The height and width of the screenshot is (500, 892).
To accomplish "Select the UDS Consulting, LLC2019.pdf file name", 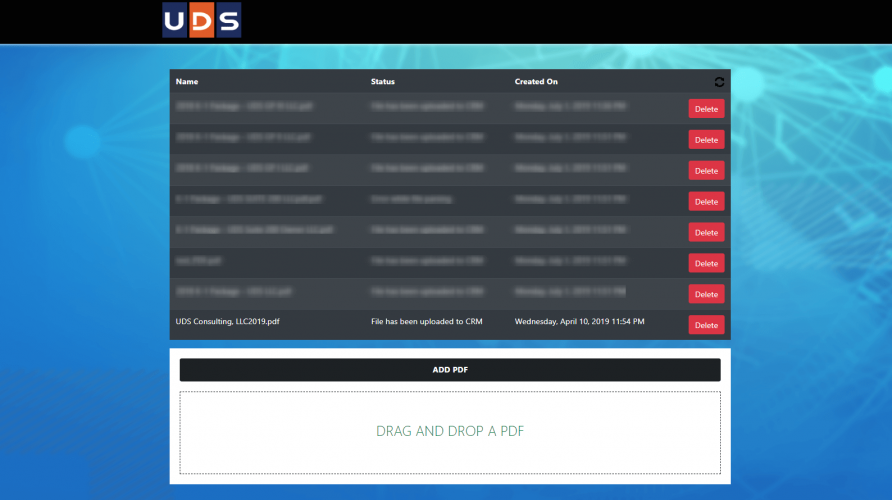I will (228, 321).
